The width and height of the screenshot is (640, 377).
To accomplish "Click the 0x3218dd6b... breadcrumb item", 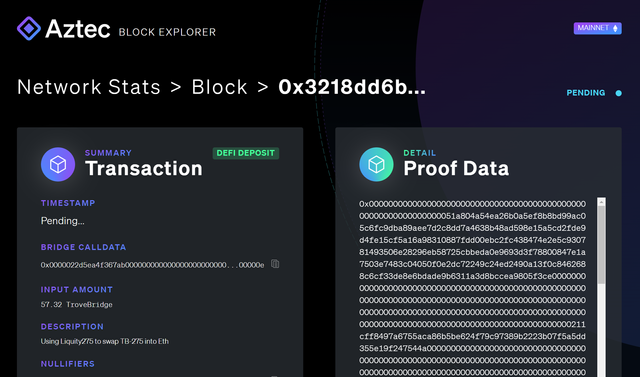I will pos(352,87).
